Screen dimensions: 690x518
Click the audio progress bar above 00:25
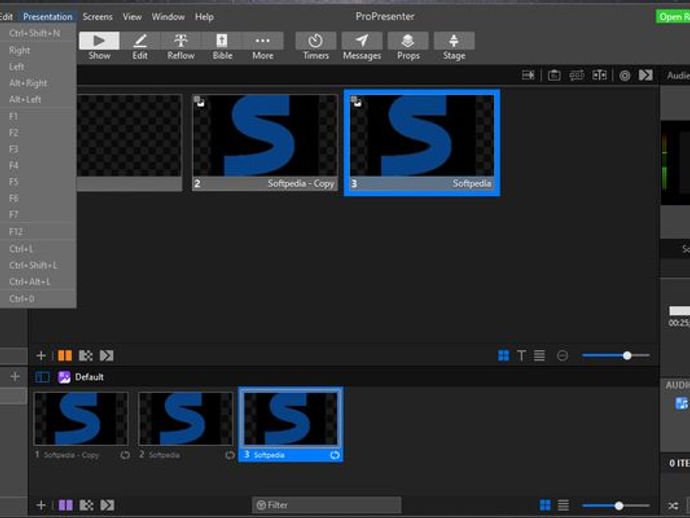coord(679,311)
